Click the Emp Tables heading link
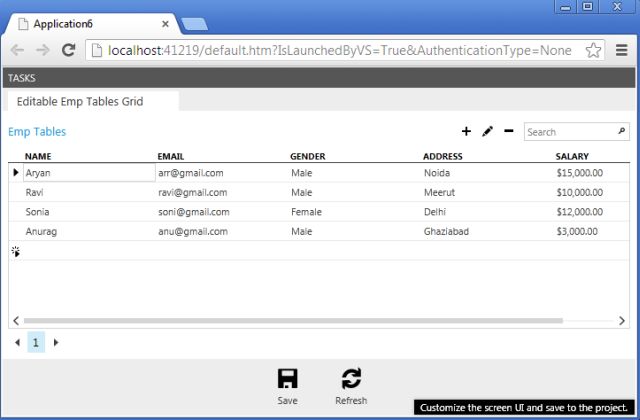The height and width of the screenshot is (420, 640). (37, 131)
